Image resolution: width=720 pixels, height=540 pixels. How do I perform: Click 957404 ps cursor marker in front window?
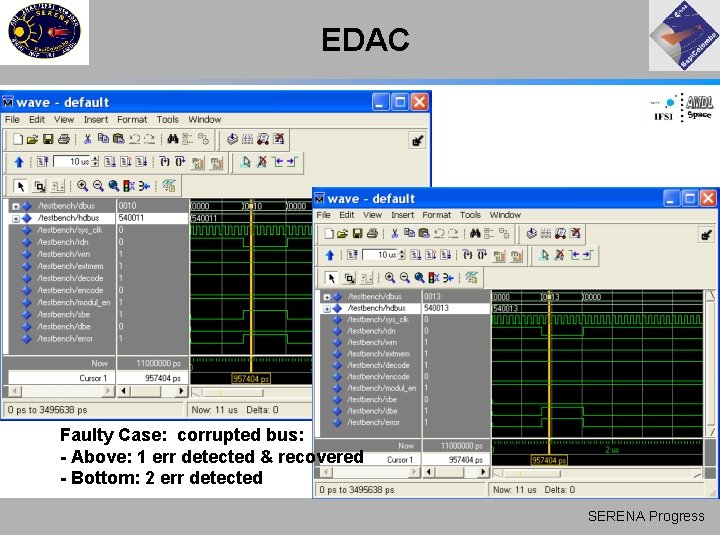pos(549,460)
